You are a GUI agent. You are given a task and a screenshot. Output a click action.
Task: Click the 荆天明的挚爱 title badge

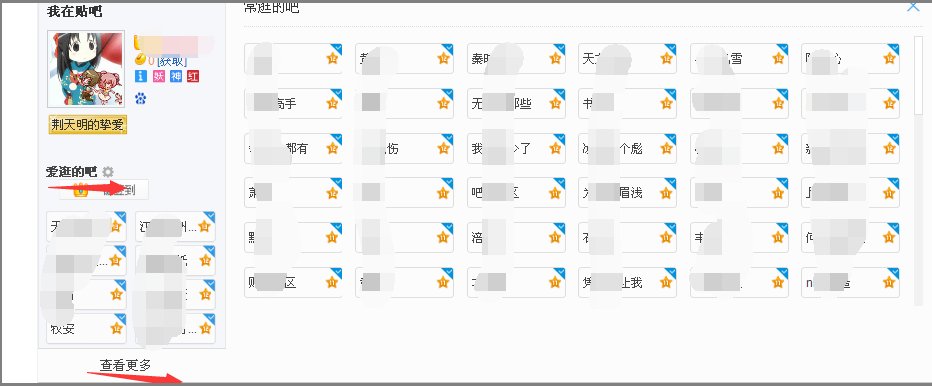click(88, 125)
